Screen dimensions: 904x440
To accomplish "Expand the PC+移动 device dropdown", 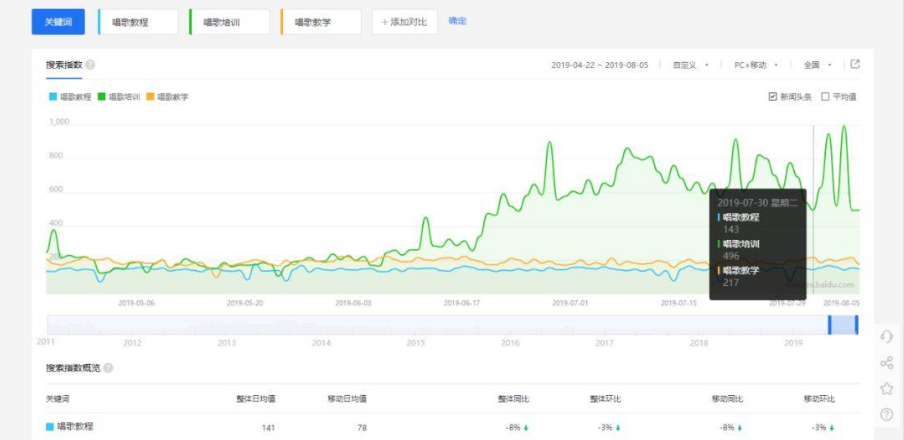I will 756,65.
